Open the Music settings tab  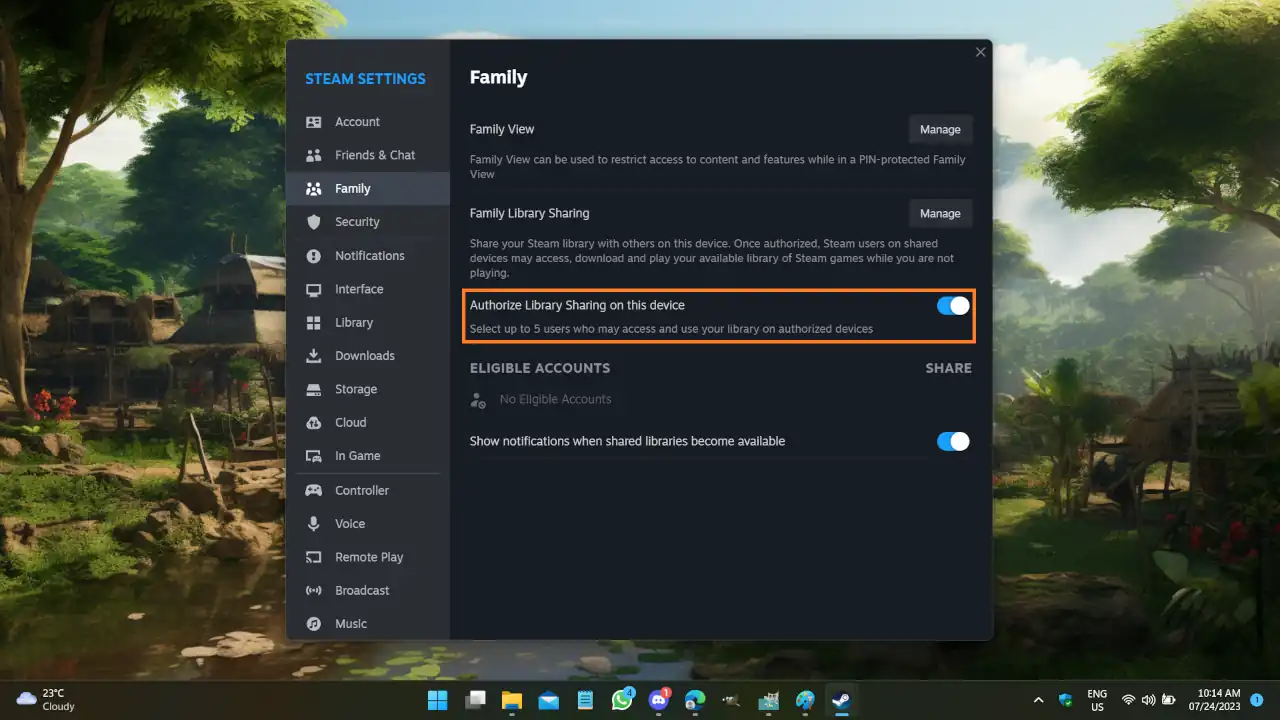368,624
